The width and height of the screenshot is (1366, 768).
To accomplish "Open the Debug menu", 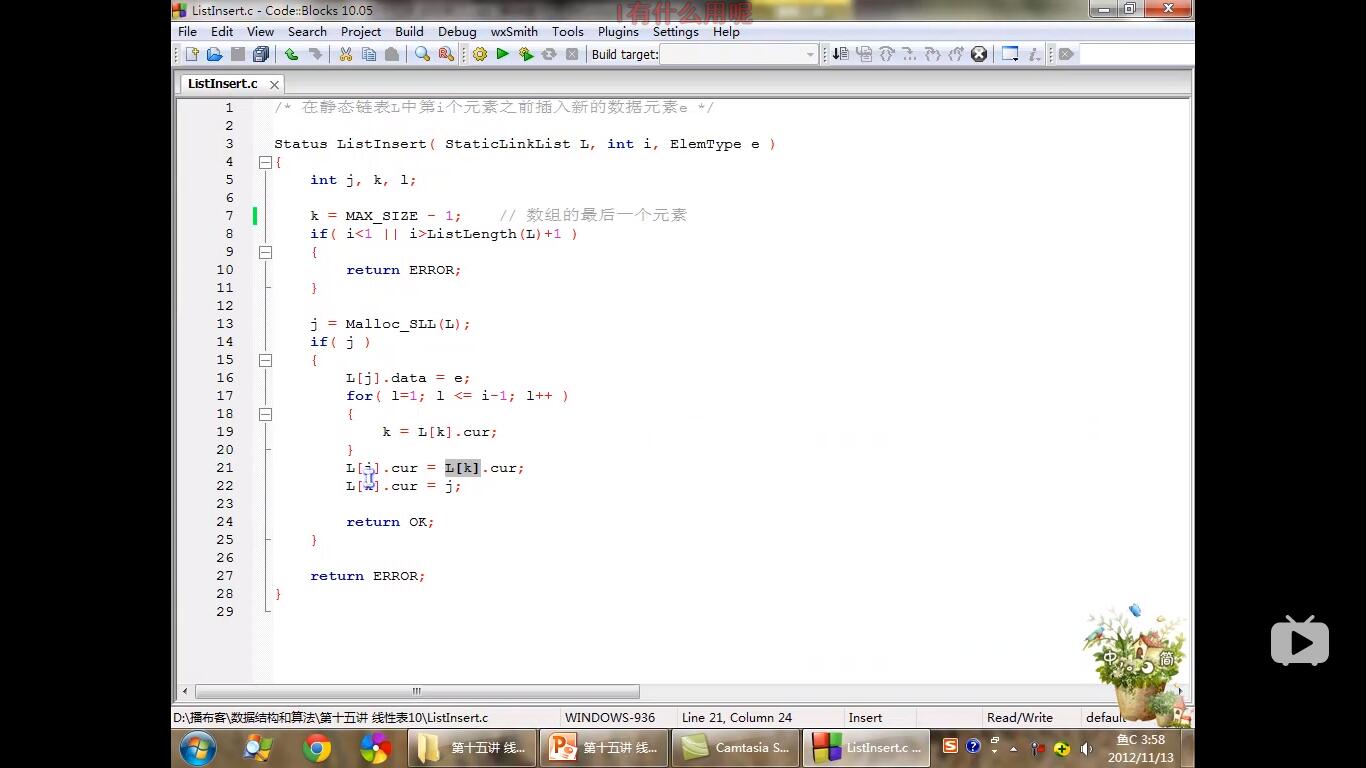I will (x=457, y=31).
